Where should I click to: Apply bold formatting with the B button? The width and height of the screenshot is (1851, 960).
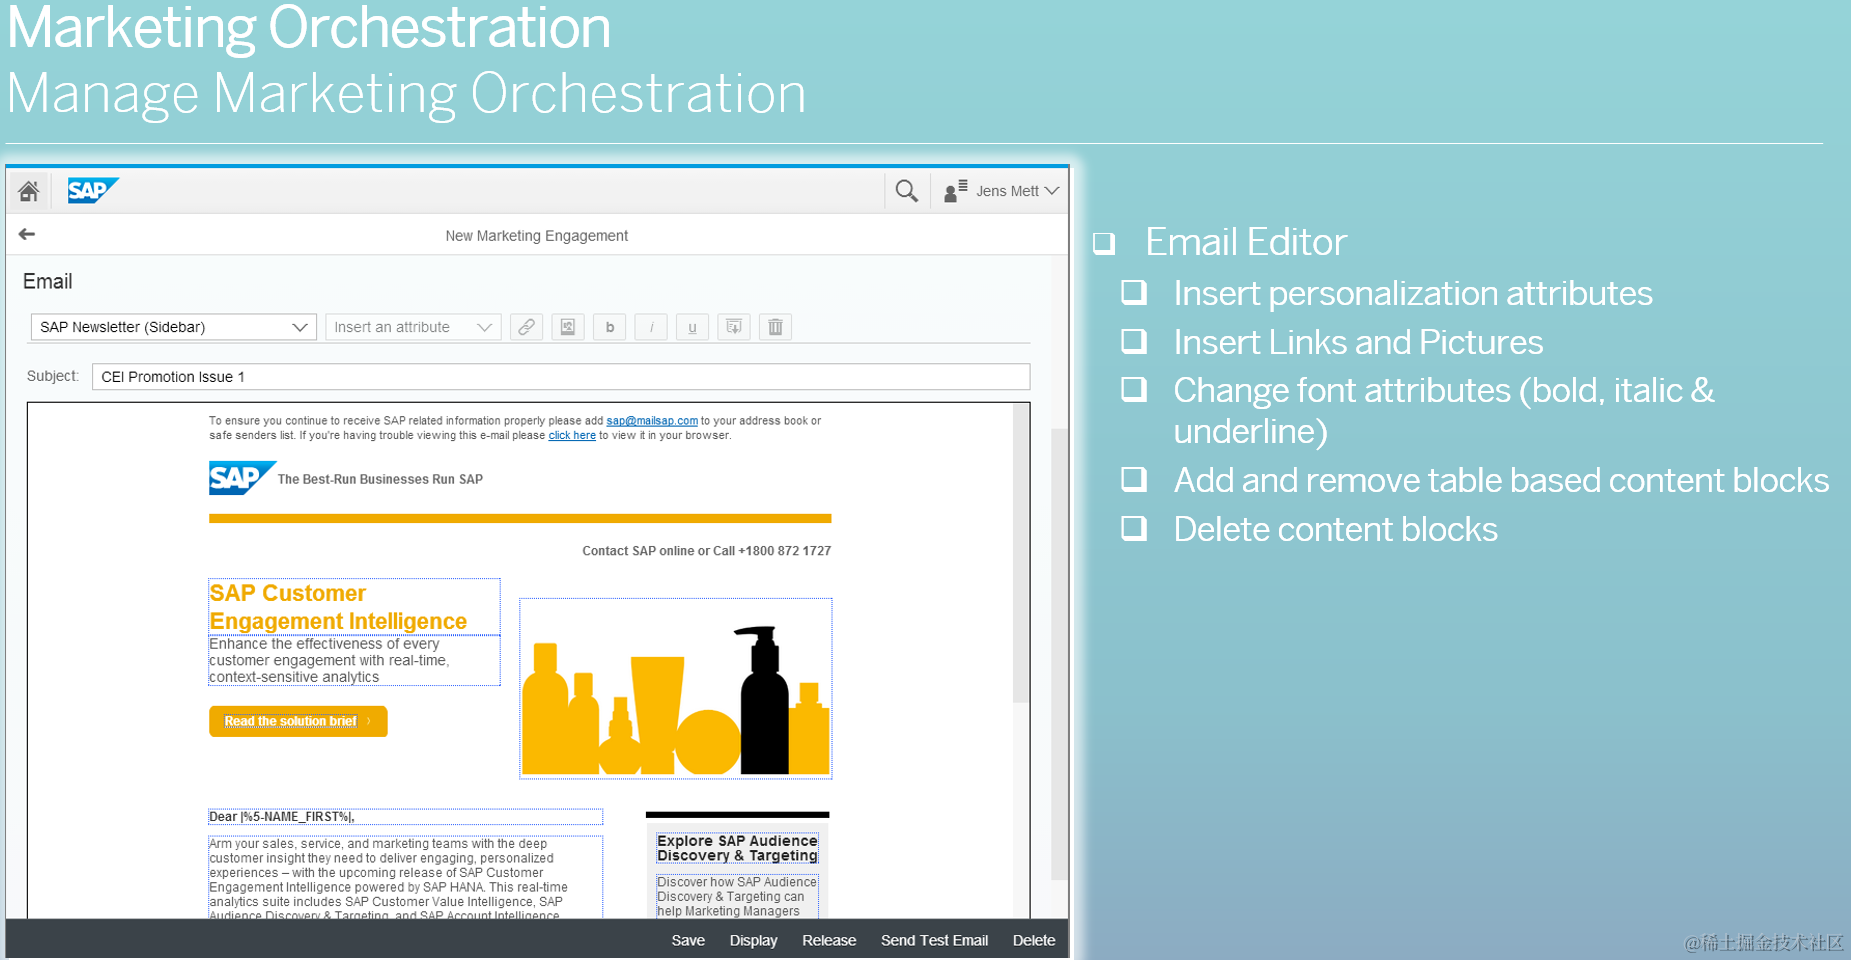(610, 327)
